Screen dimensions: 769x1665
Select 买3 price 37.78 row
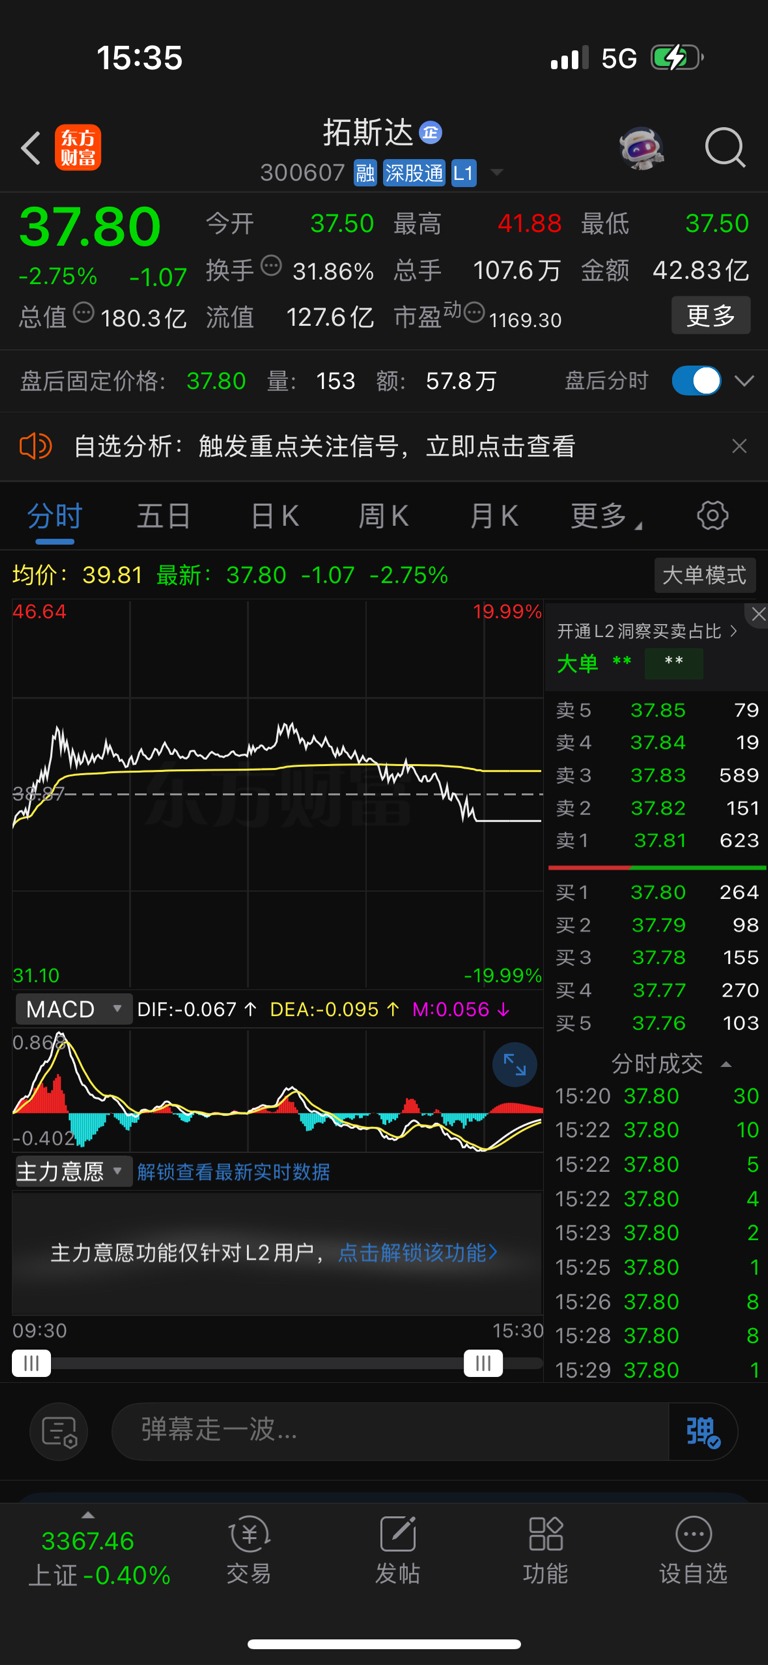[657, 958]
